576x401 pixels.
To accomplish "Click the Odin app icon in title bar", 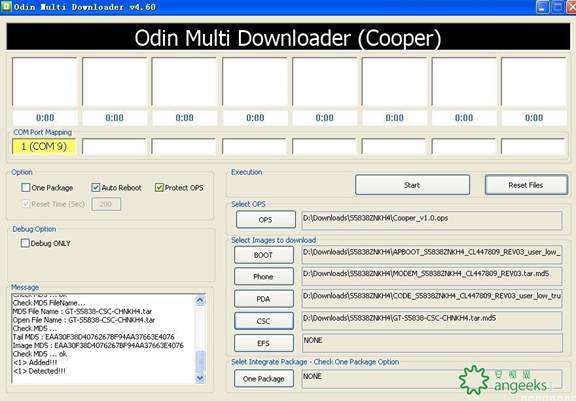I will (x=6, y=7).
